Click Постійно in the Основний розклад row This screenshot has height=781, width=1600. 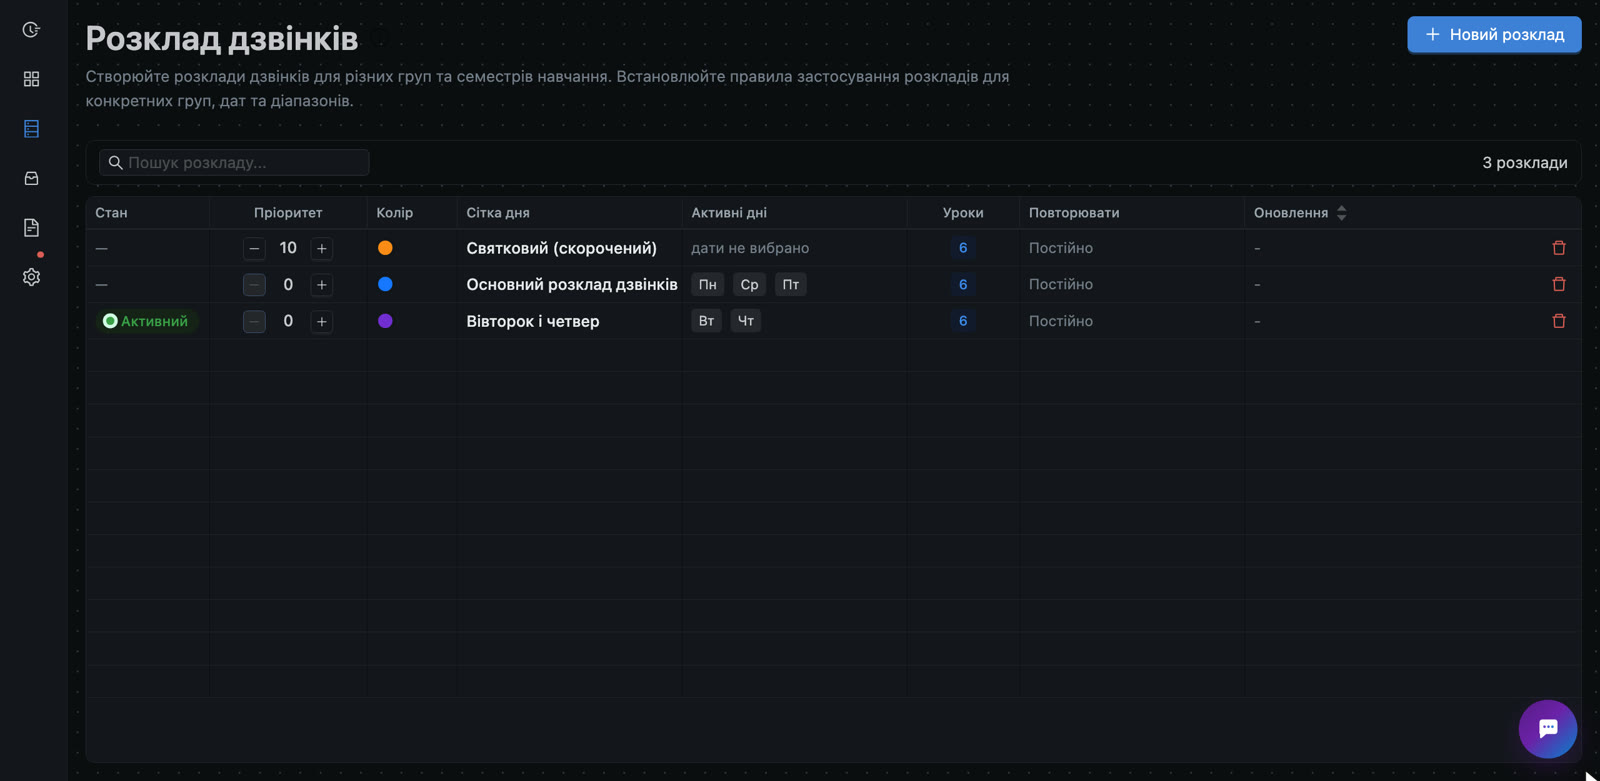coord(1061,284)
